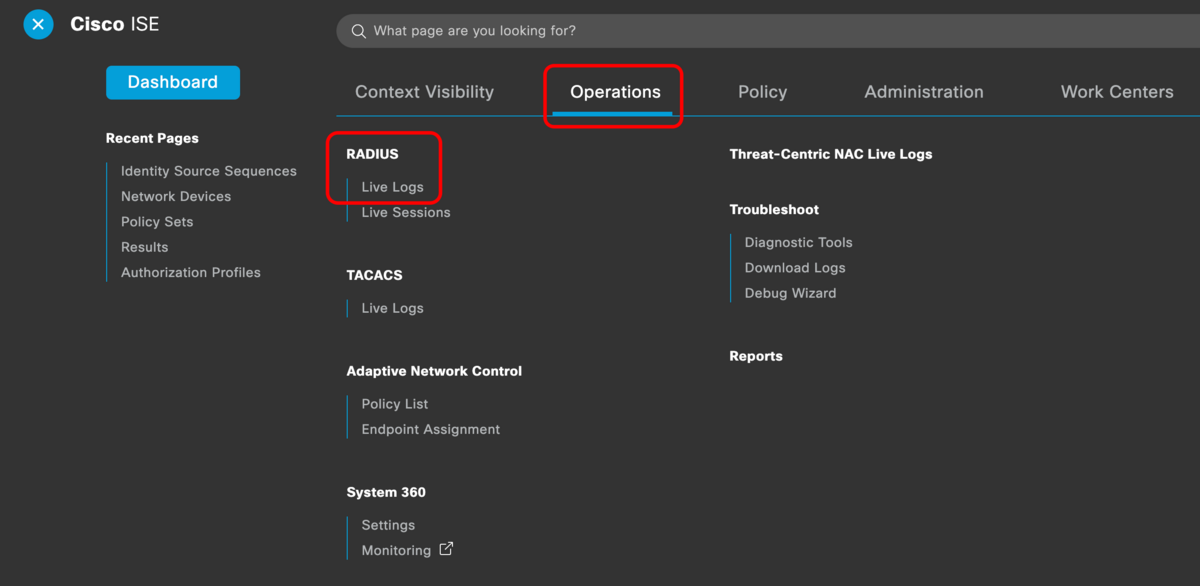
Task: Focus the page search field
Action: (x=768, y=31)
